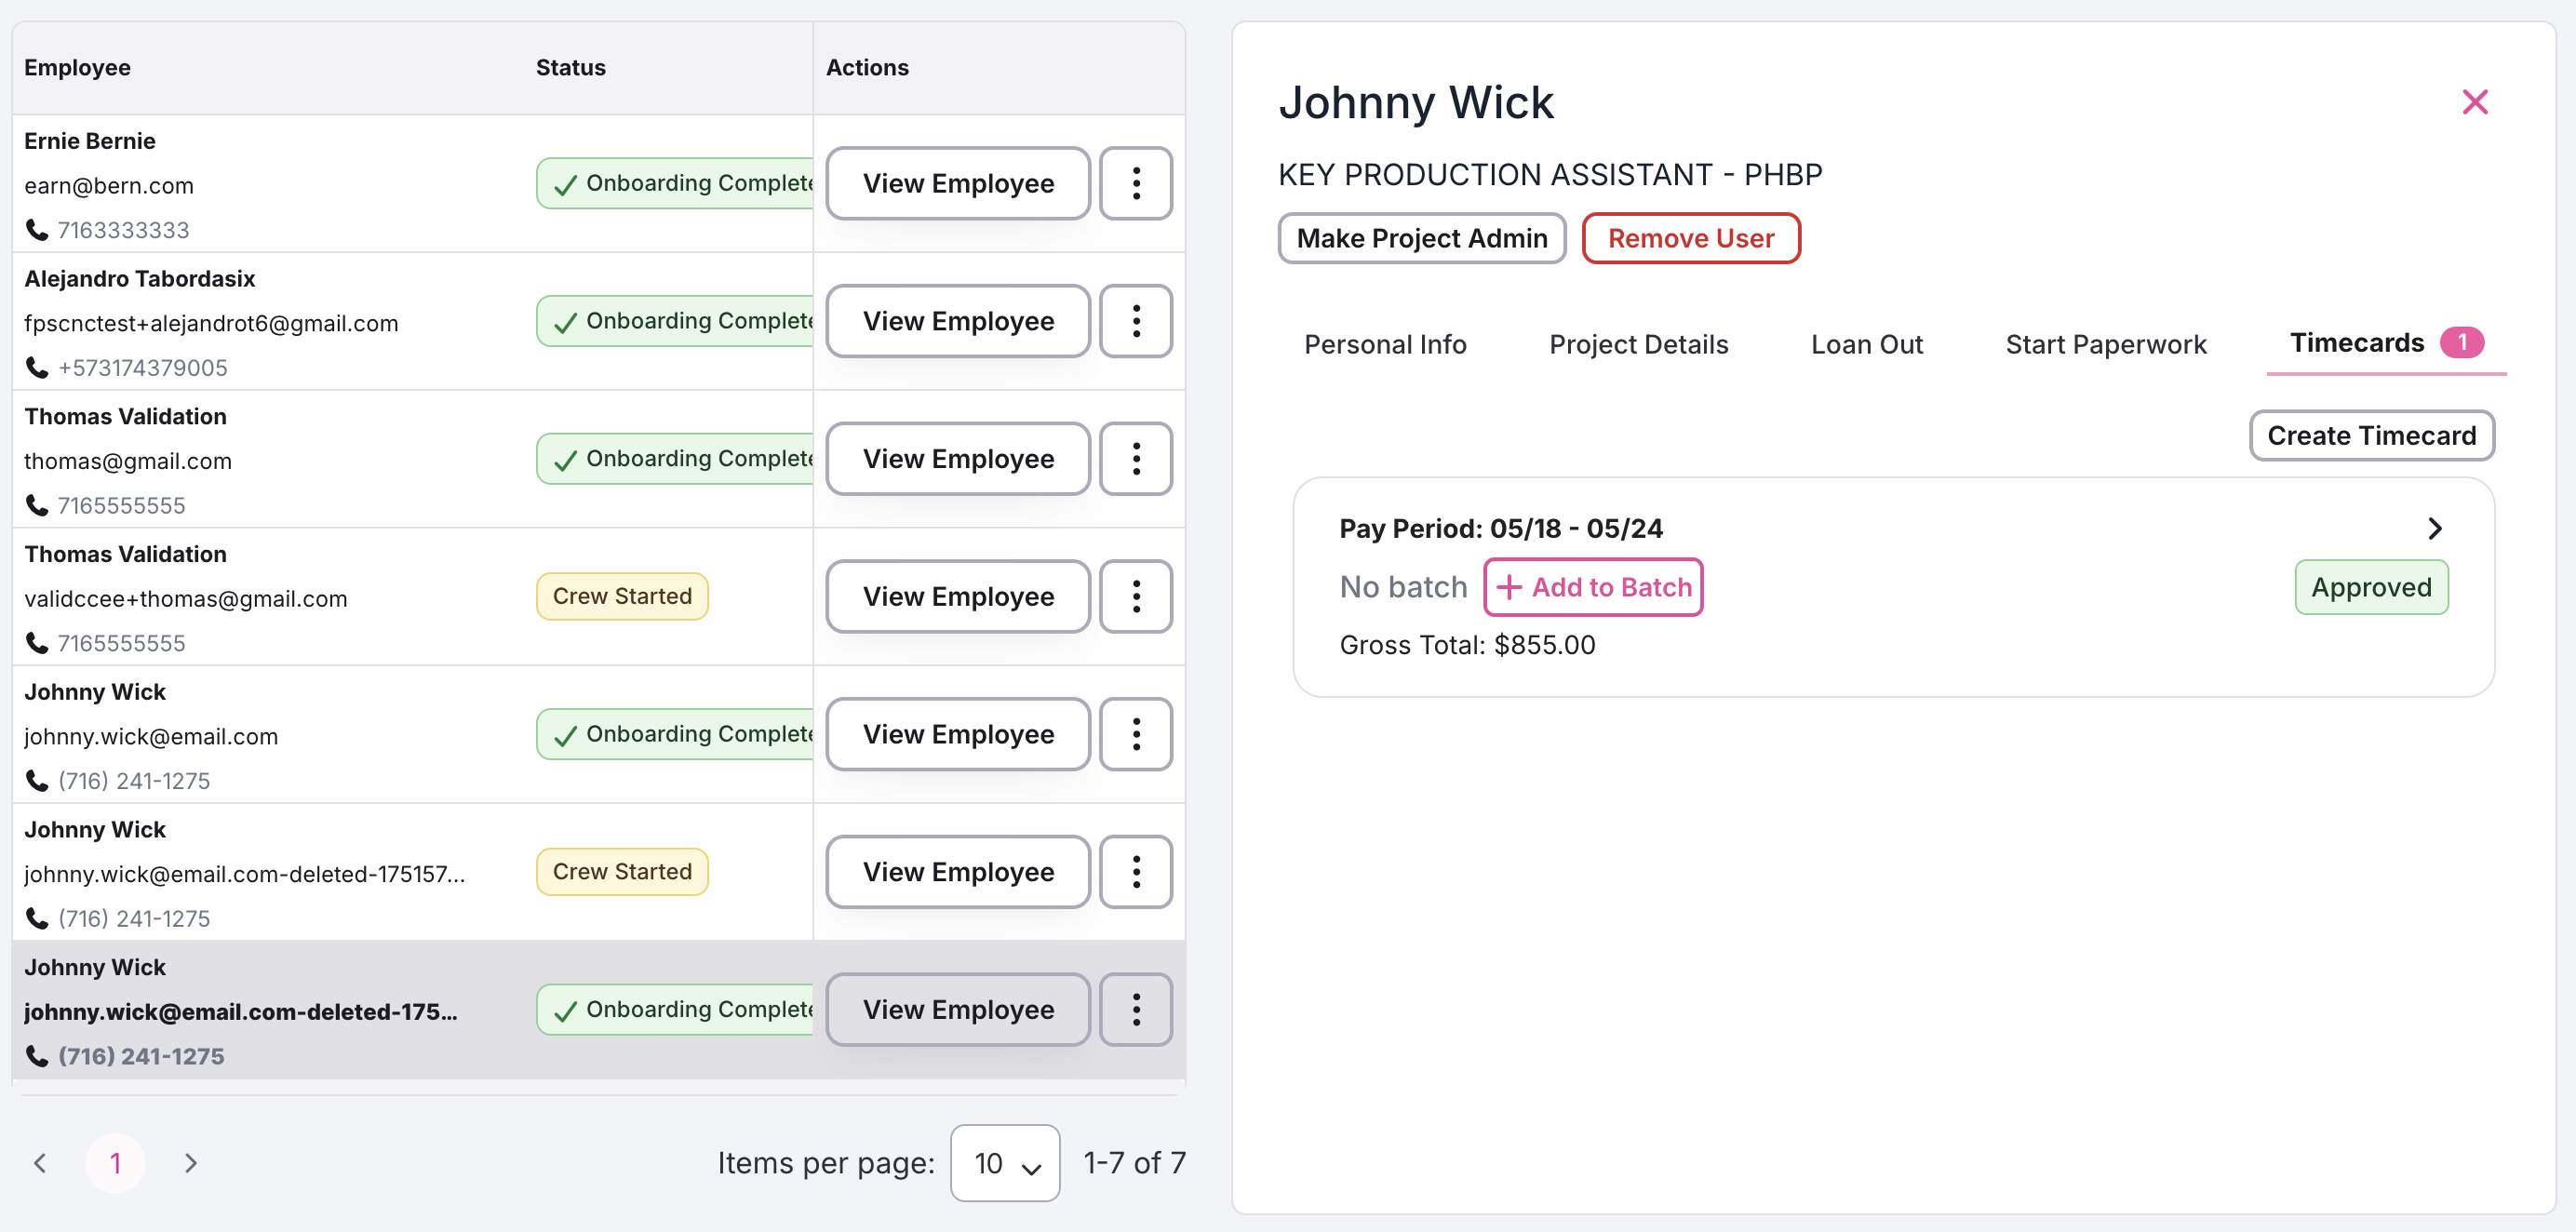Click phone number +573174379005
The image size is (2576, 1232).
coord(143,368)
